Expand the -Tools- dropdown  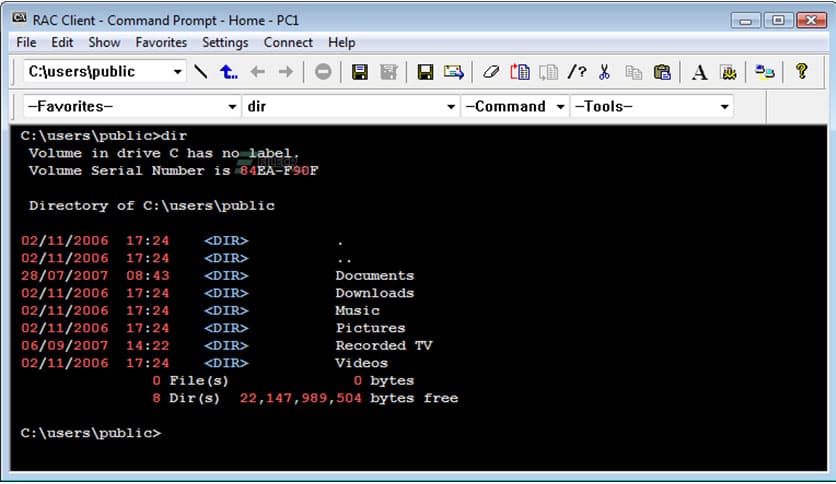coord(724,107)
